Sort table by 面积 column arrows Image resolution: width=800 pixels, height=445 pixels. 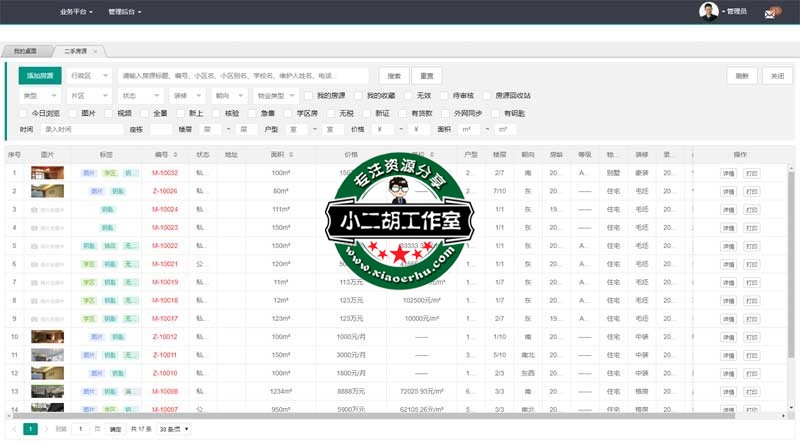click(291, 155)
